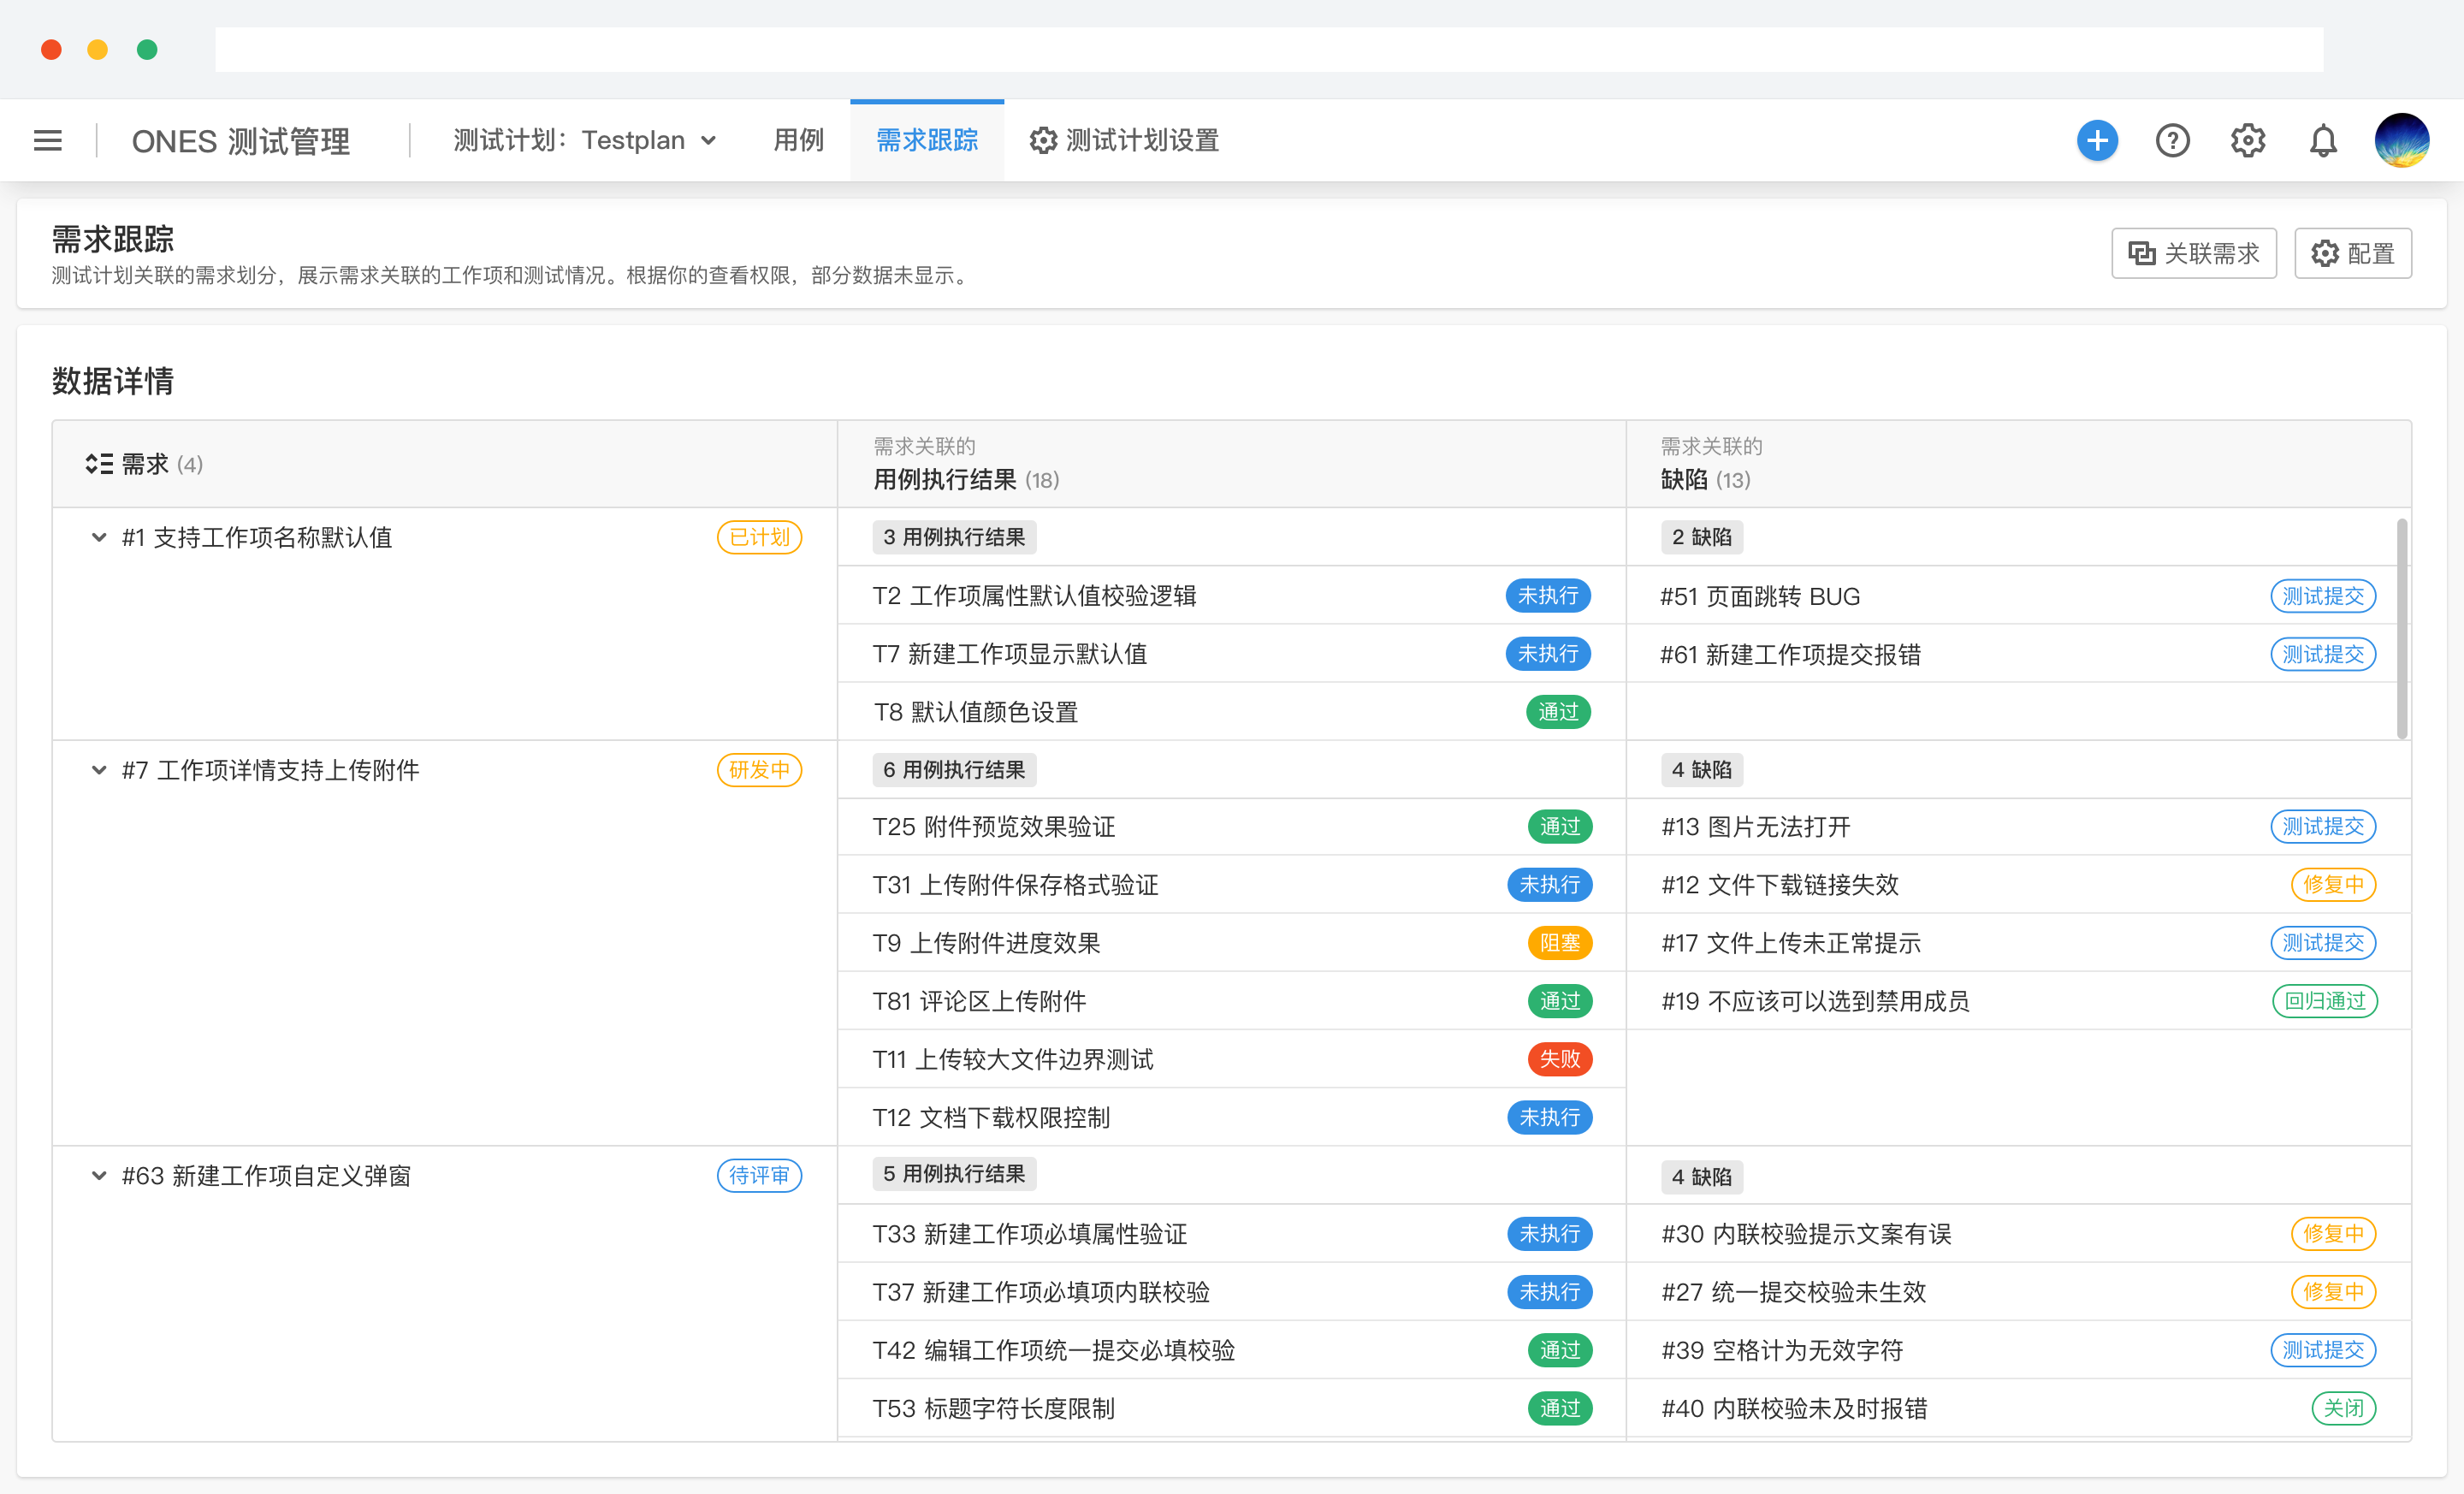Collapse requirement #7 工作项详情支持上传附件

tap(99, 770)
